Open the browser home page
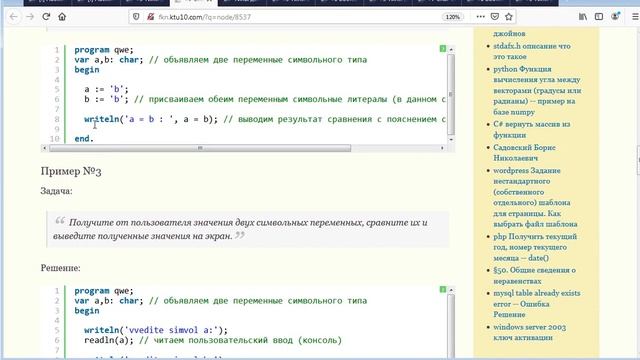 (x=62, y=17)
